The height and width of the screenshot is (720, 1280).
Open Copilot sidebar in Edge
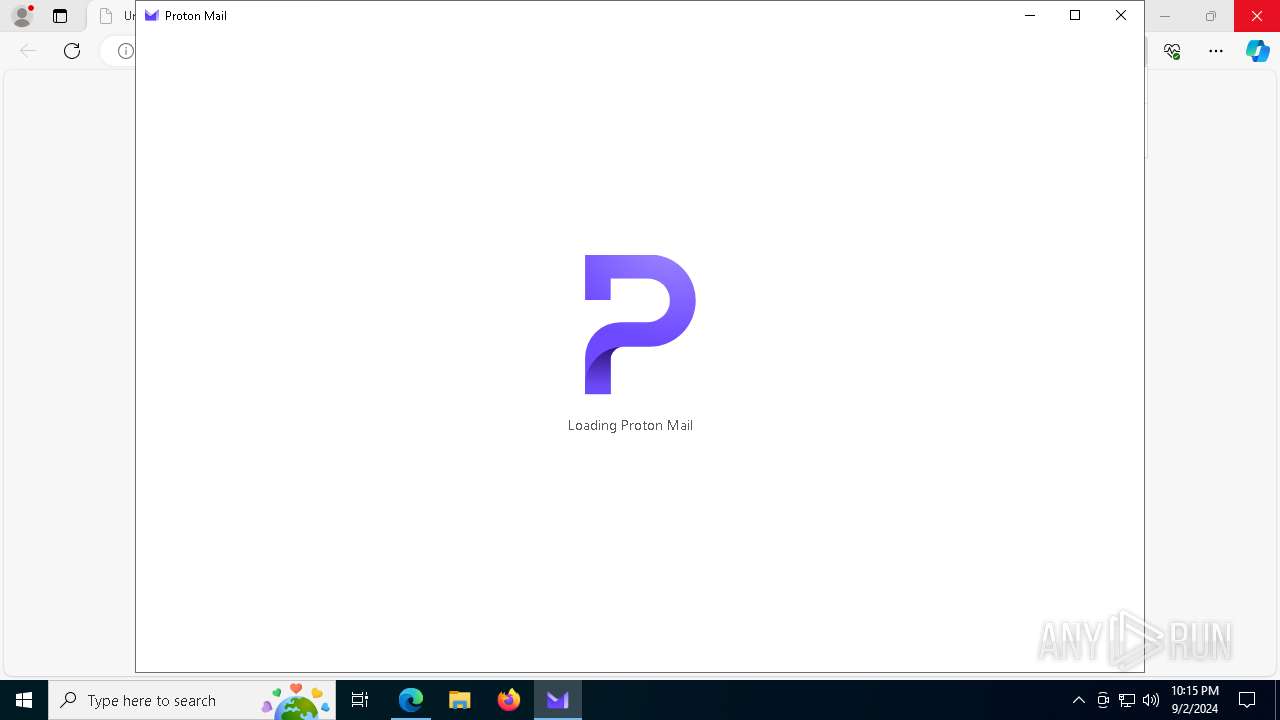(1258, 51)
